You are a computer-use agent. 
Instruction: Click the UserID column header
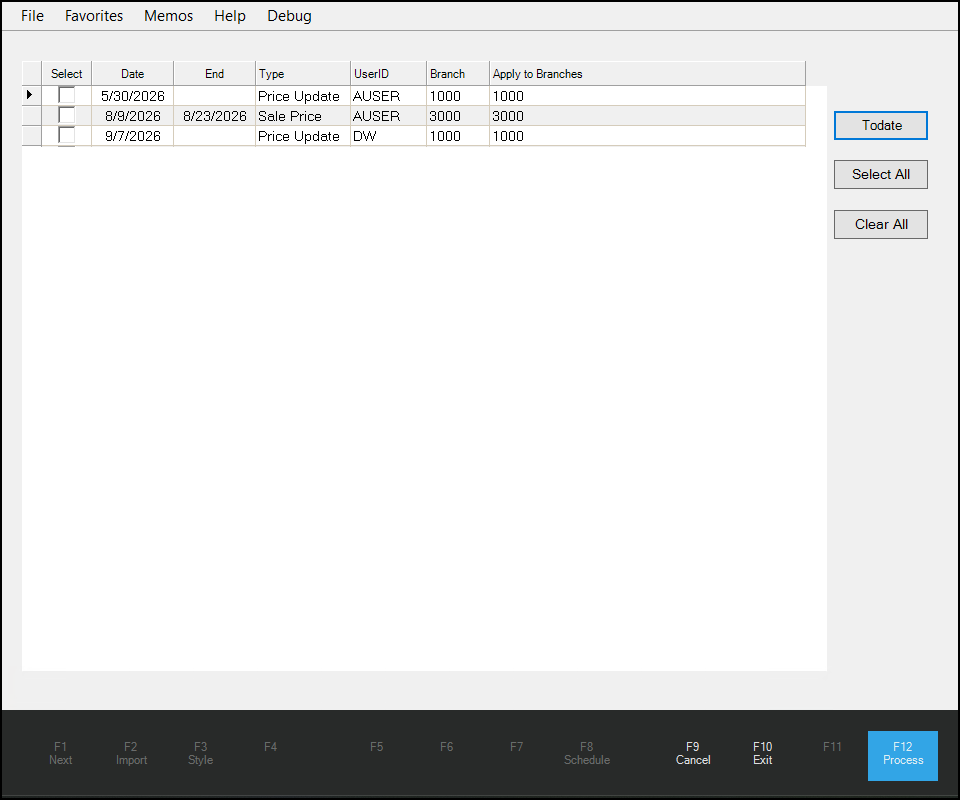(369, 73)
